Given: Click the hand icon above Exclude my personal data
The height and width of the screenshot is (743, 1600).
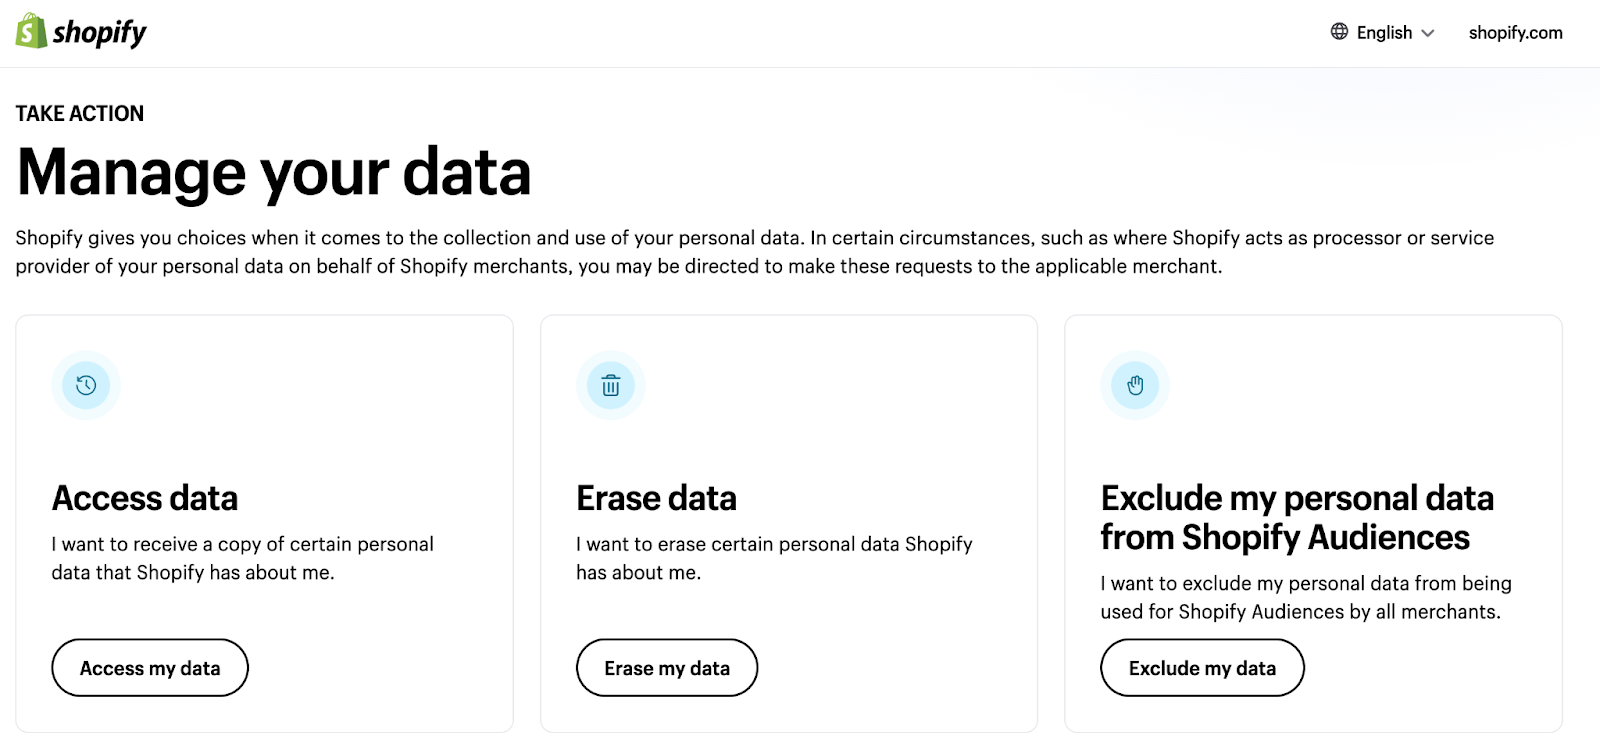Looking at the screenshot, I should point(1135,384).
